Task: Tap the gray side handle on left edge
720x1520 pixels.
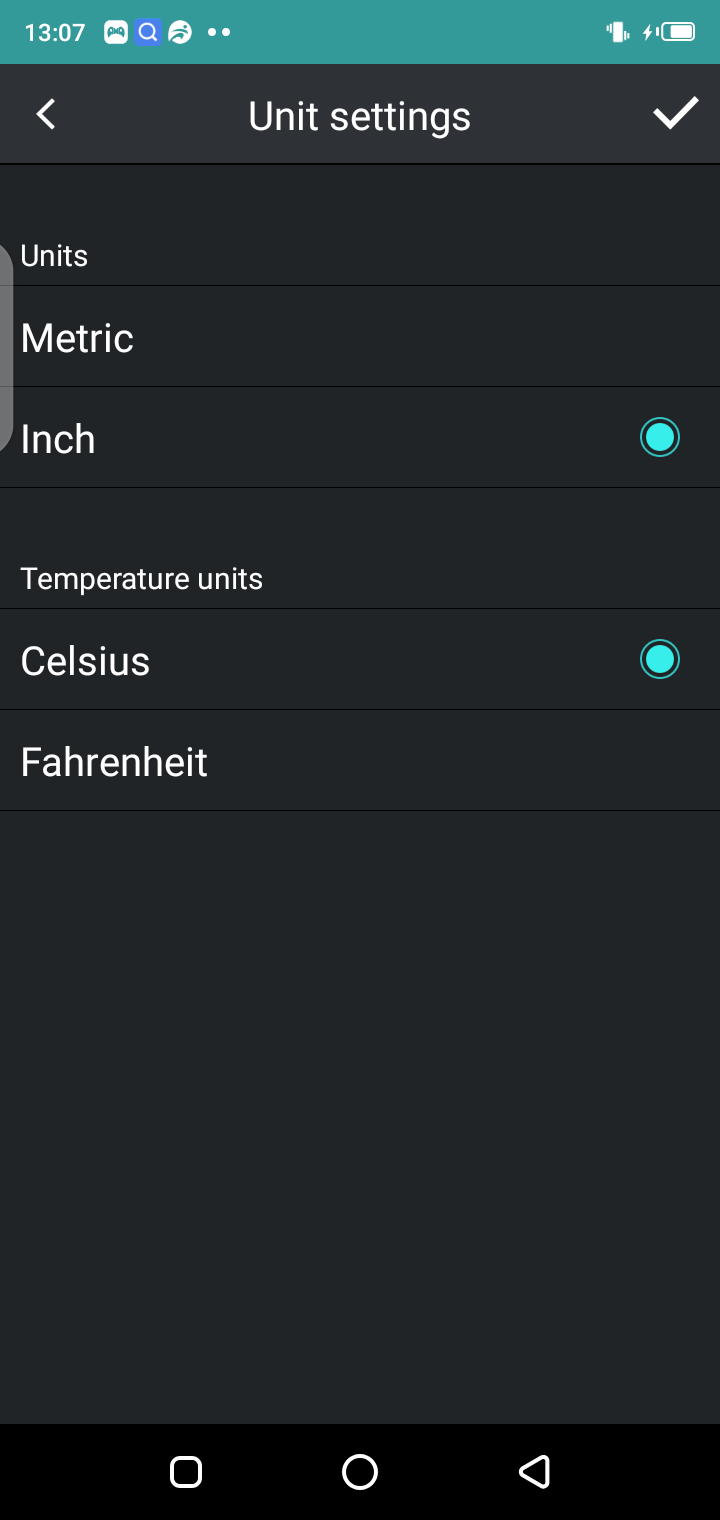Action: [6, 346]
